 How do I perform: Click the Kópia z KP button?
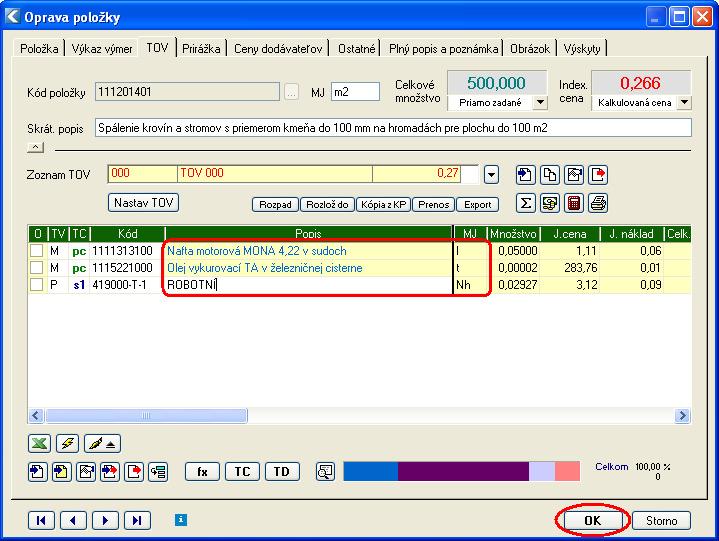384,204
